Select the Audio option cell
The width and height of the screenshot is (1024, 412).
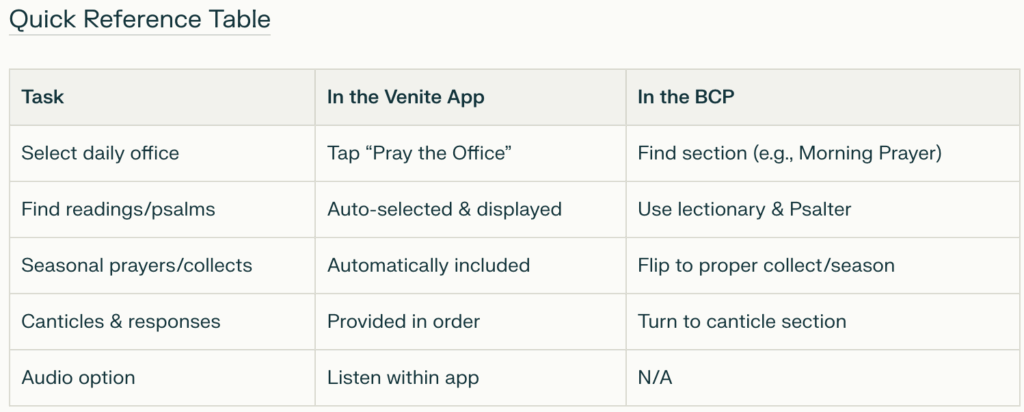tap(162, 378)
